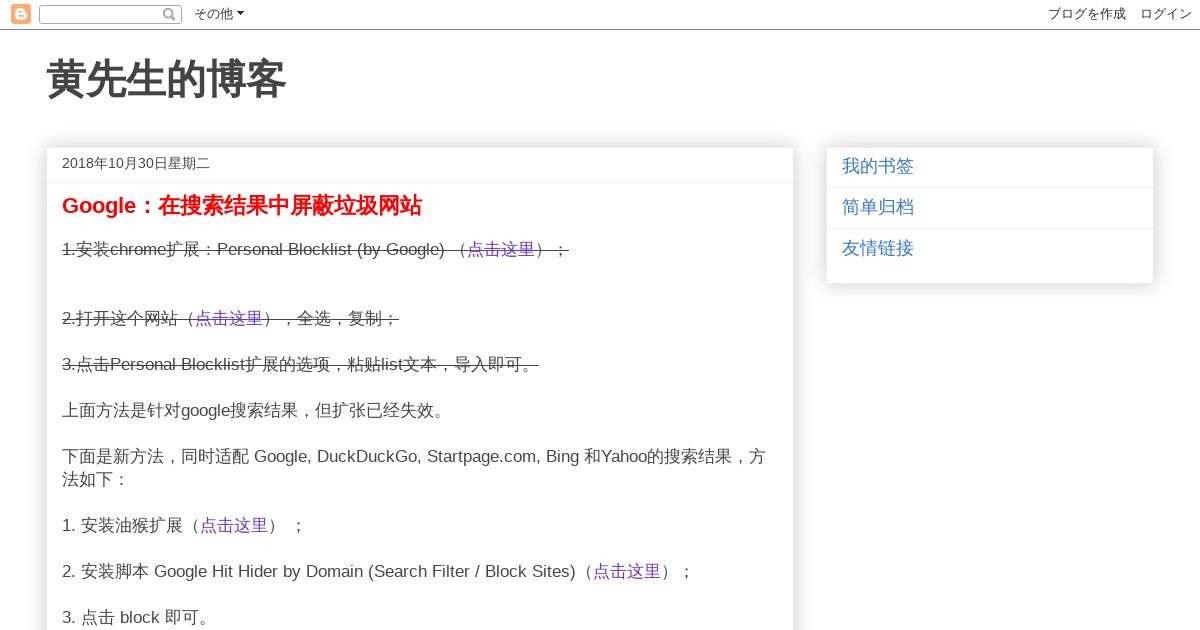Screen dimensions: 1200x630
Task: Click struck-through step 3 about Personal Blocklist
Action: click(x=300, y=365)
